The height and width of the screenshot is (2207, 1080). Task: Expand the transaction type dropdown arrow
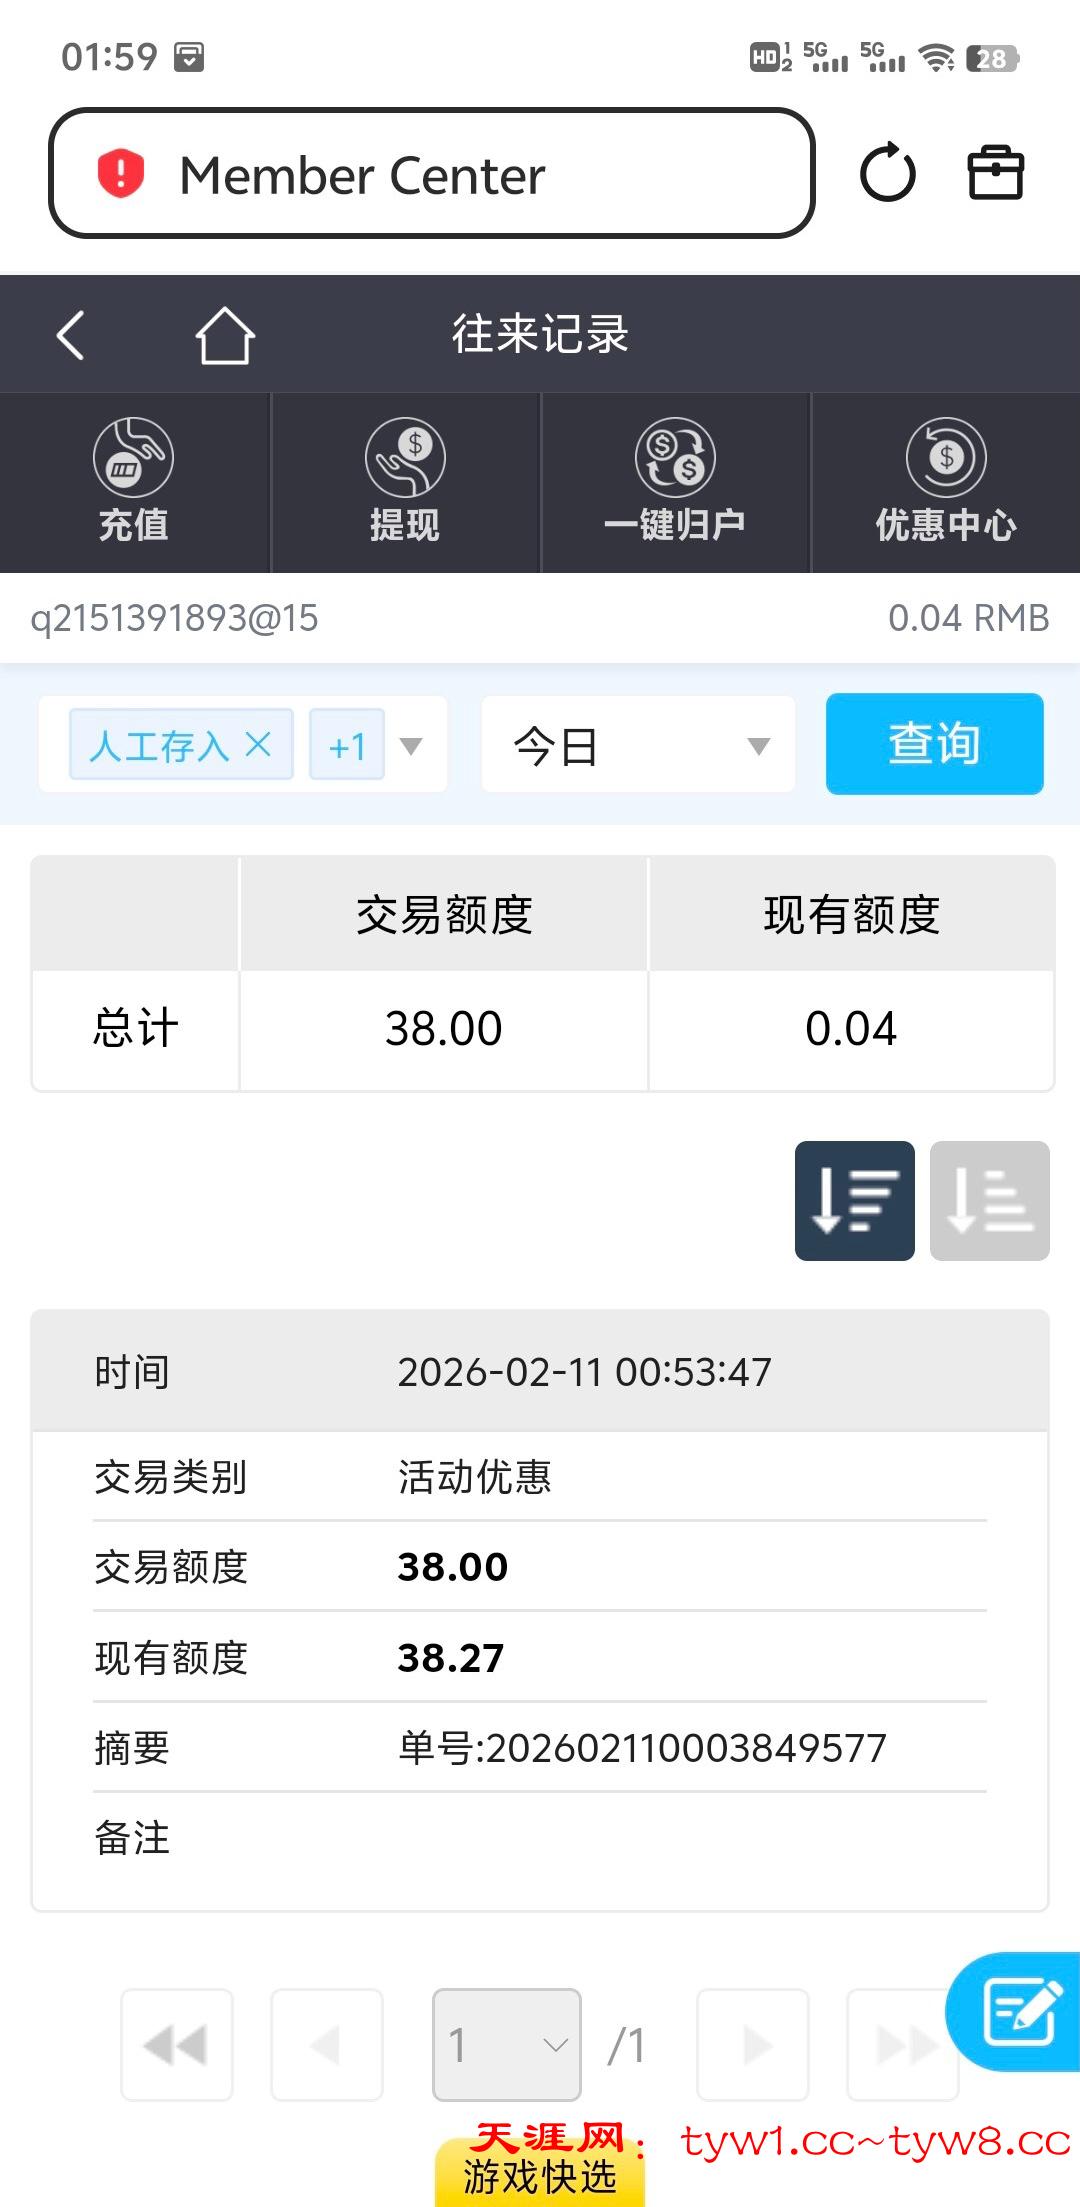(x=411, y=746)
